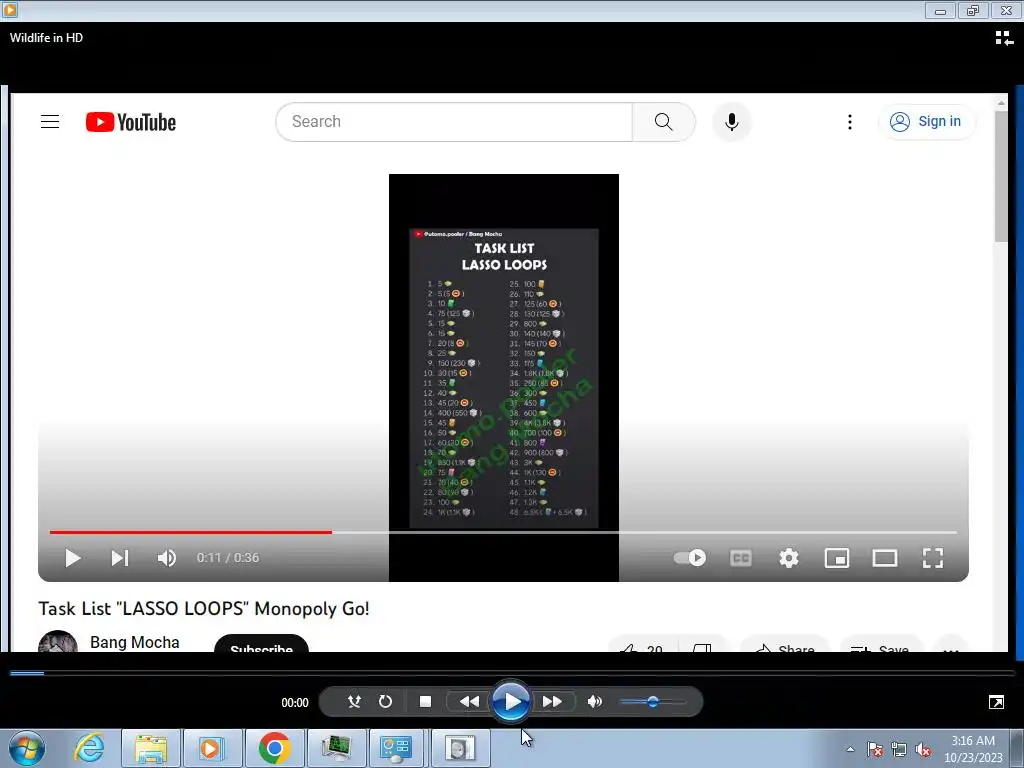Start voice search with the microphone icon

click(731, 121)
